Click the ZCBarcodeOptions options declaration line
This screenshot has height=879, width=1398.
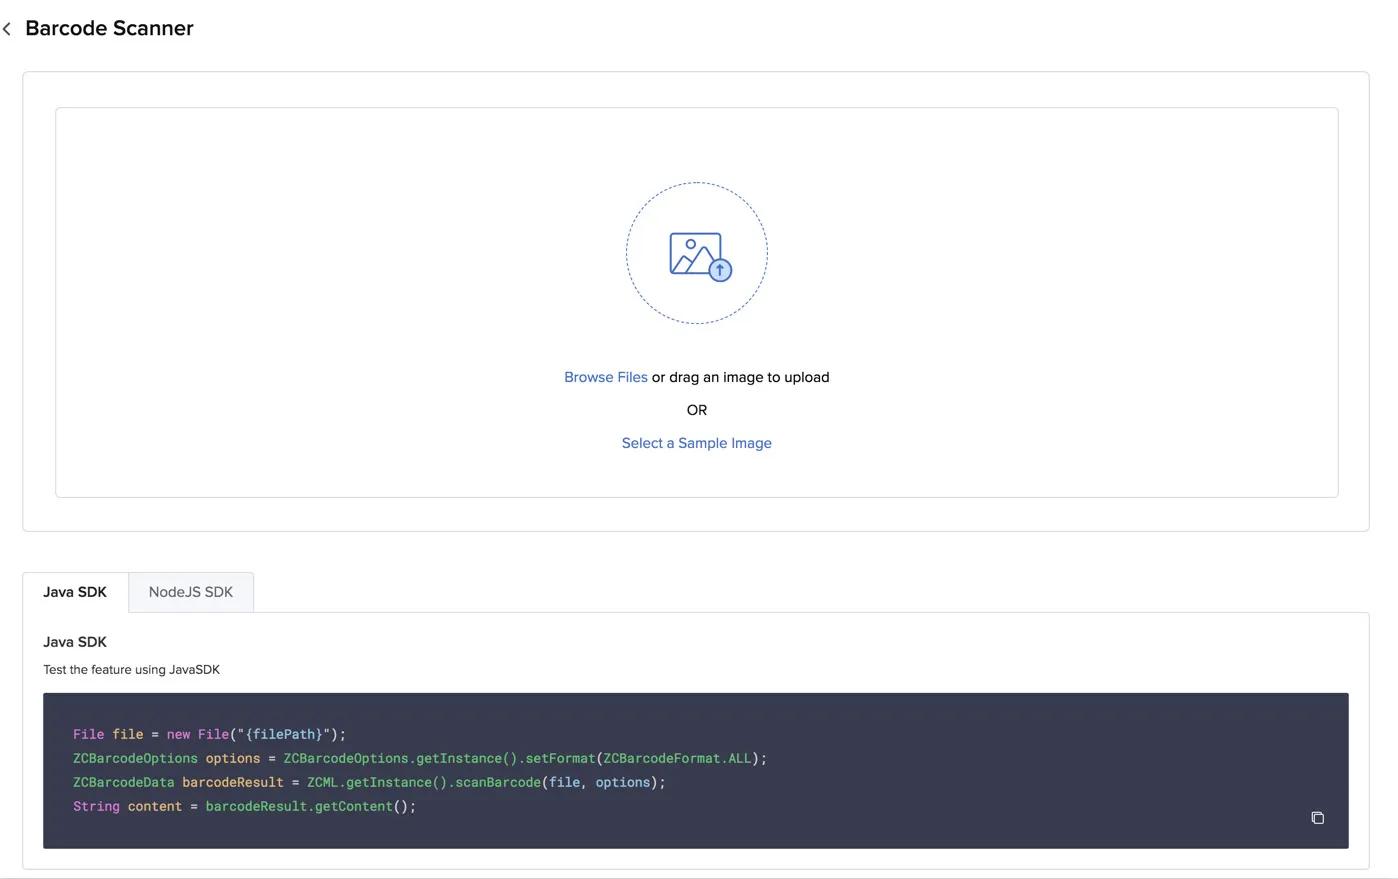[x=420, y=758]
